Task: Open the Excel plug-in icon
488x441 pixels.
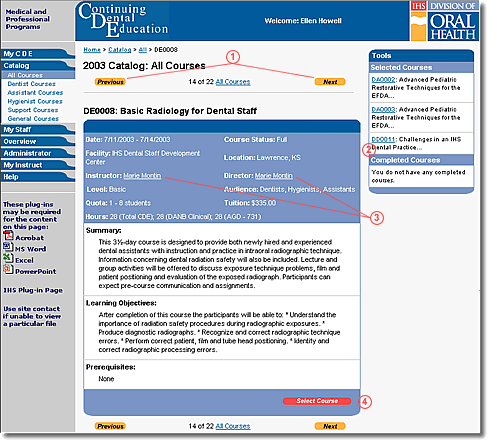Action: point(8,258)
